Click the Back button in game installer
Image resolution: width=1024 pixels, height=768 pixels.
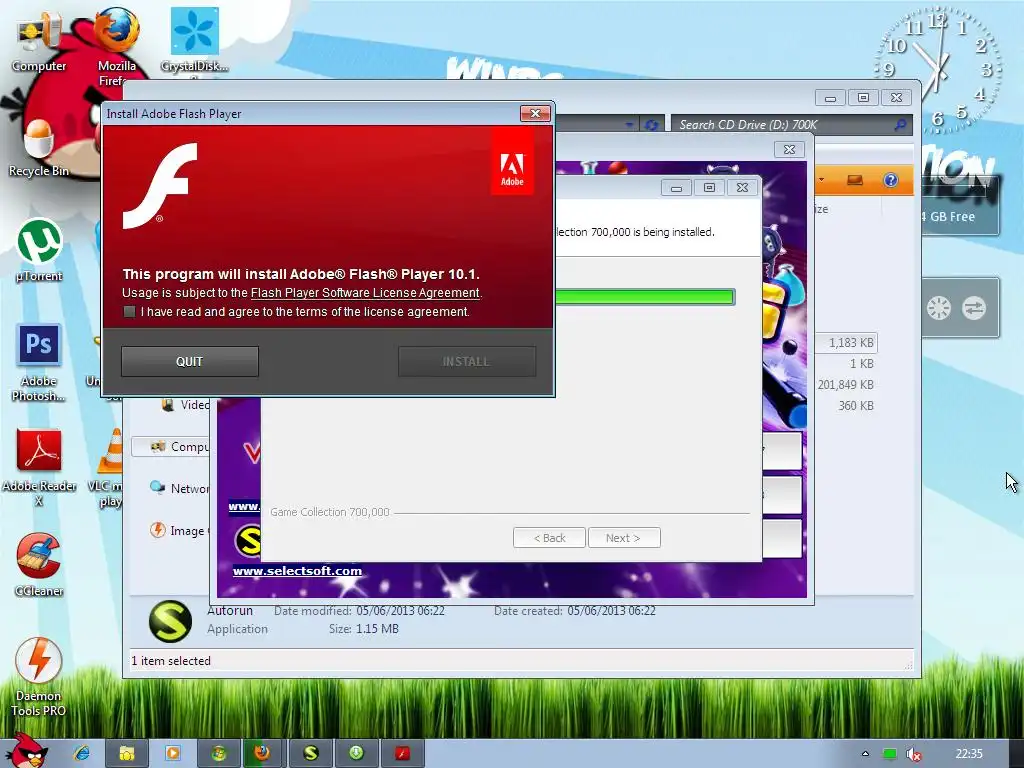(x=549, y=538)
